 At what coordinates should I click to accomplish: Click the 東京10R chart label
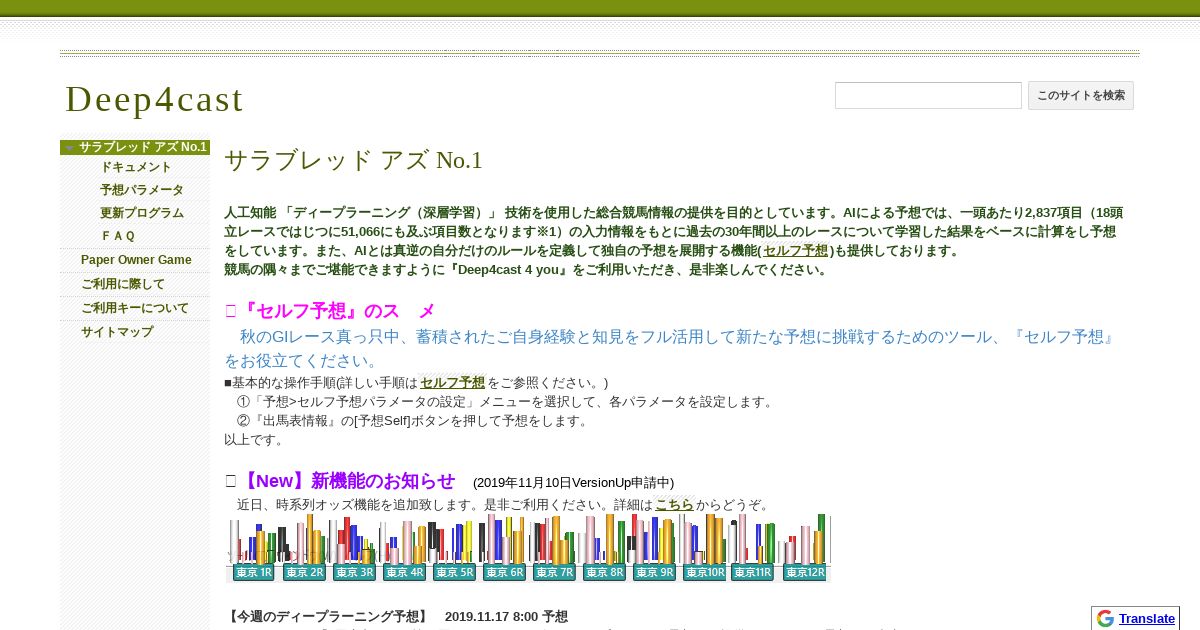click(703, 572)
